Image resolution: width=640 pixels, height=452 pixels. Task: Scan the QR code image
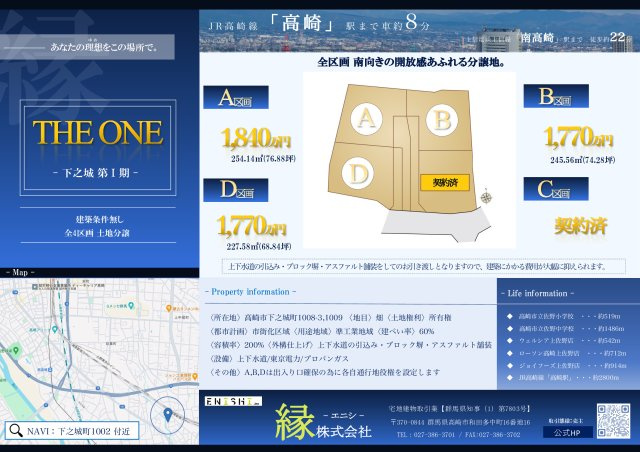tap(613, 419)
